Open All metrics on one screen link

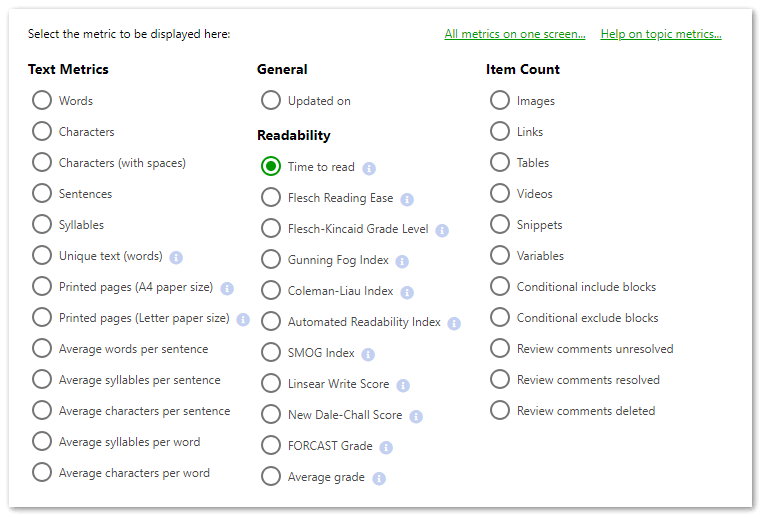514,34
